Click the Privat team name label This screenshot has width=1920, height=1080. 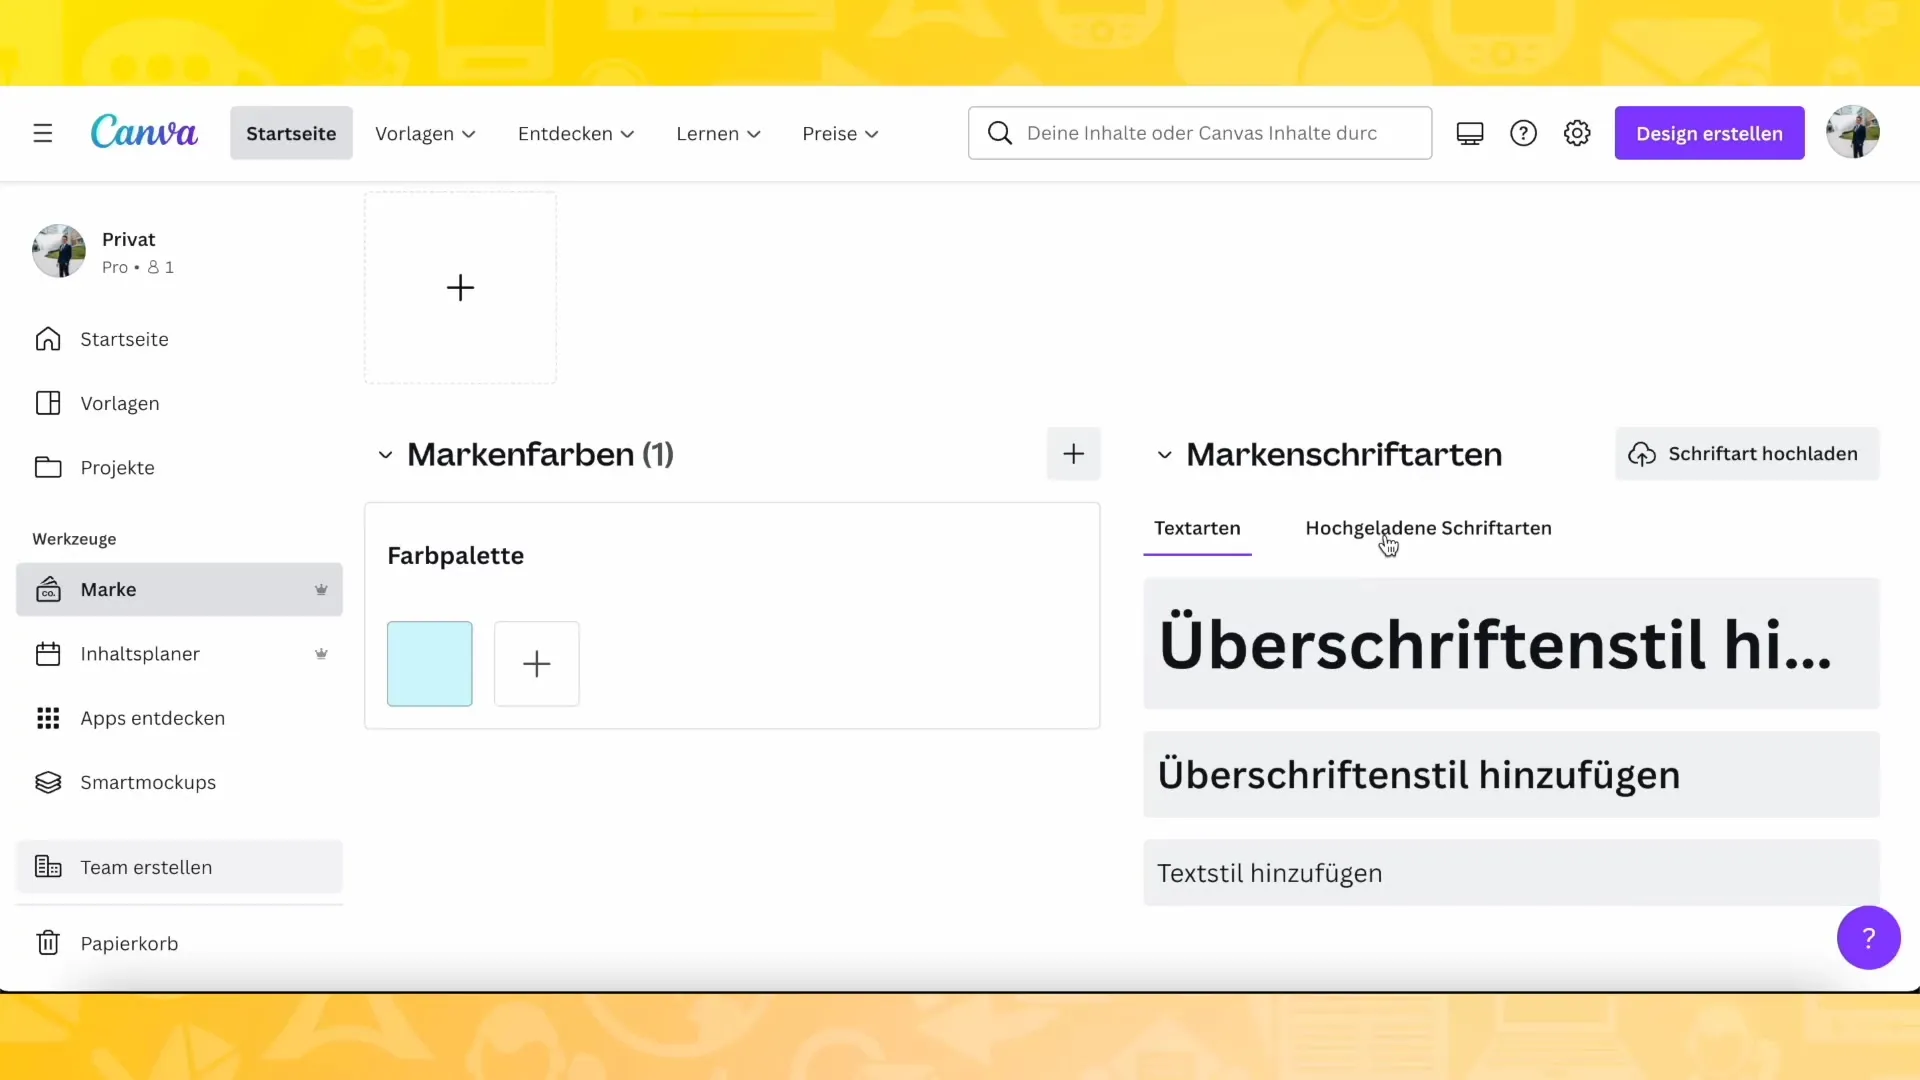129,240
